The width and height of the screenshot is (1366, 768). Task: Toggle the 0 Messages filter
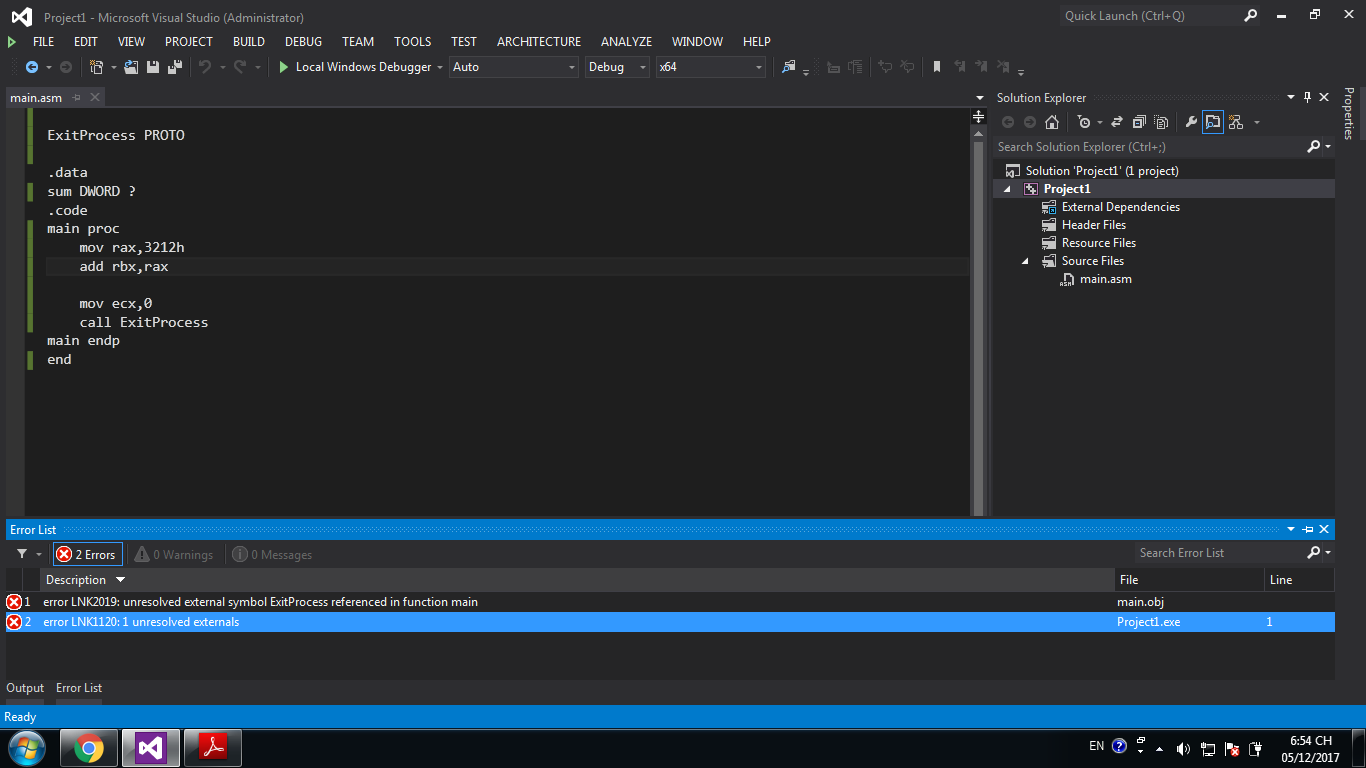[272, 555]
